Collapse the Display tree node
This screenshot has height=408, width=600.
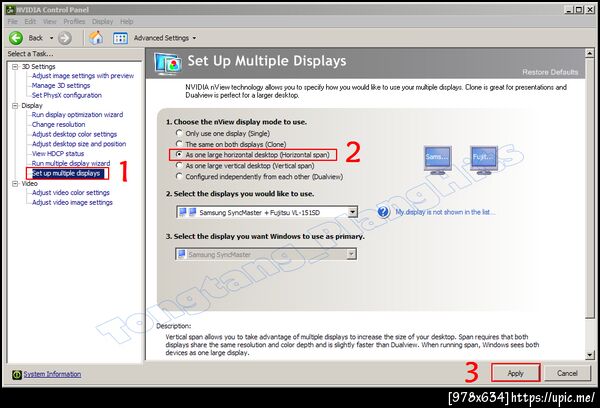tap(15, 106)
